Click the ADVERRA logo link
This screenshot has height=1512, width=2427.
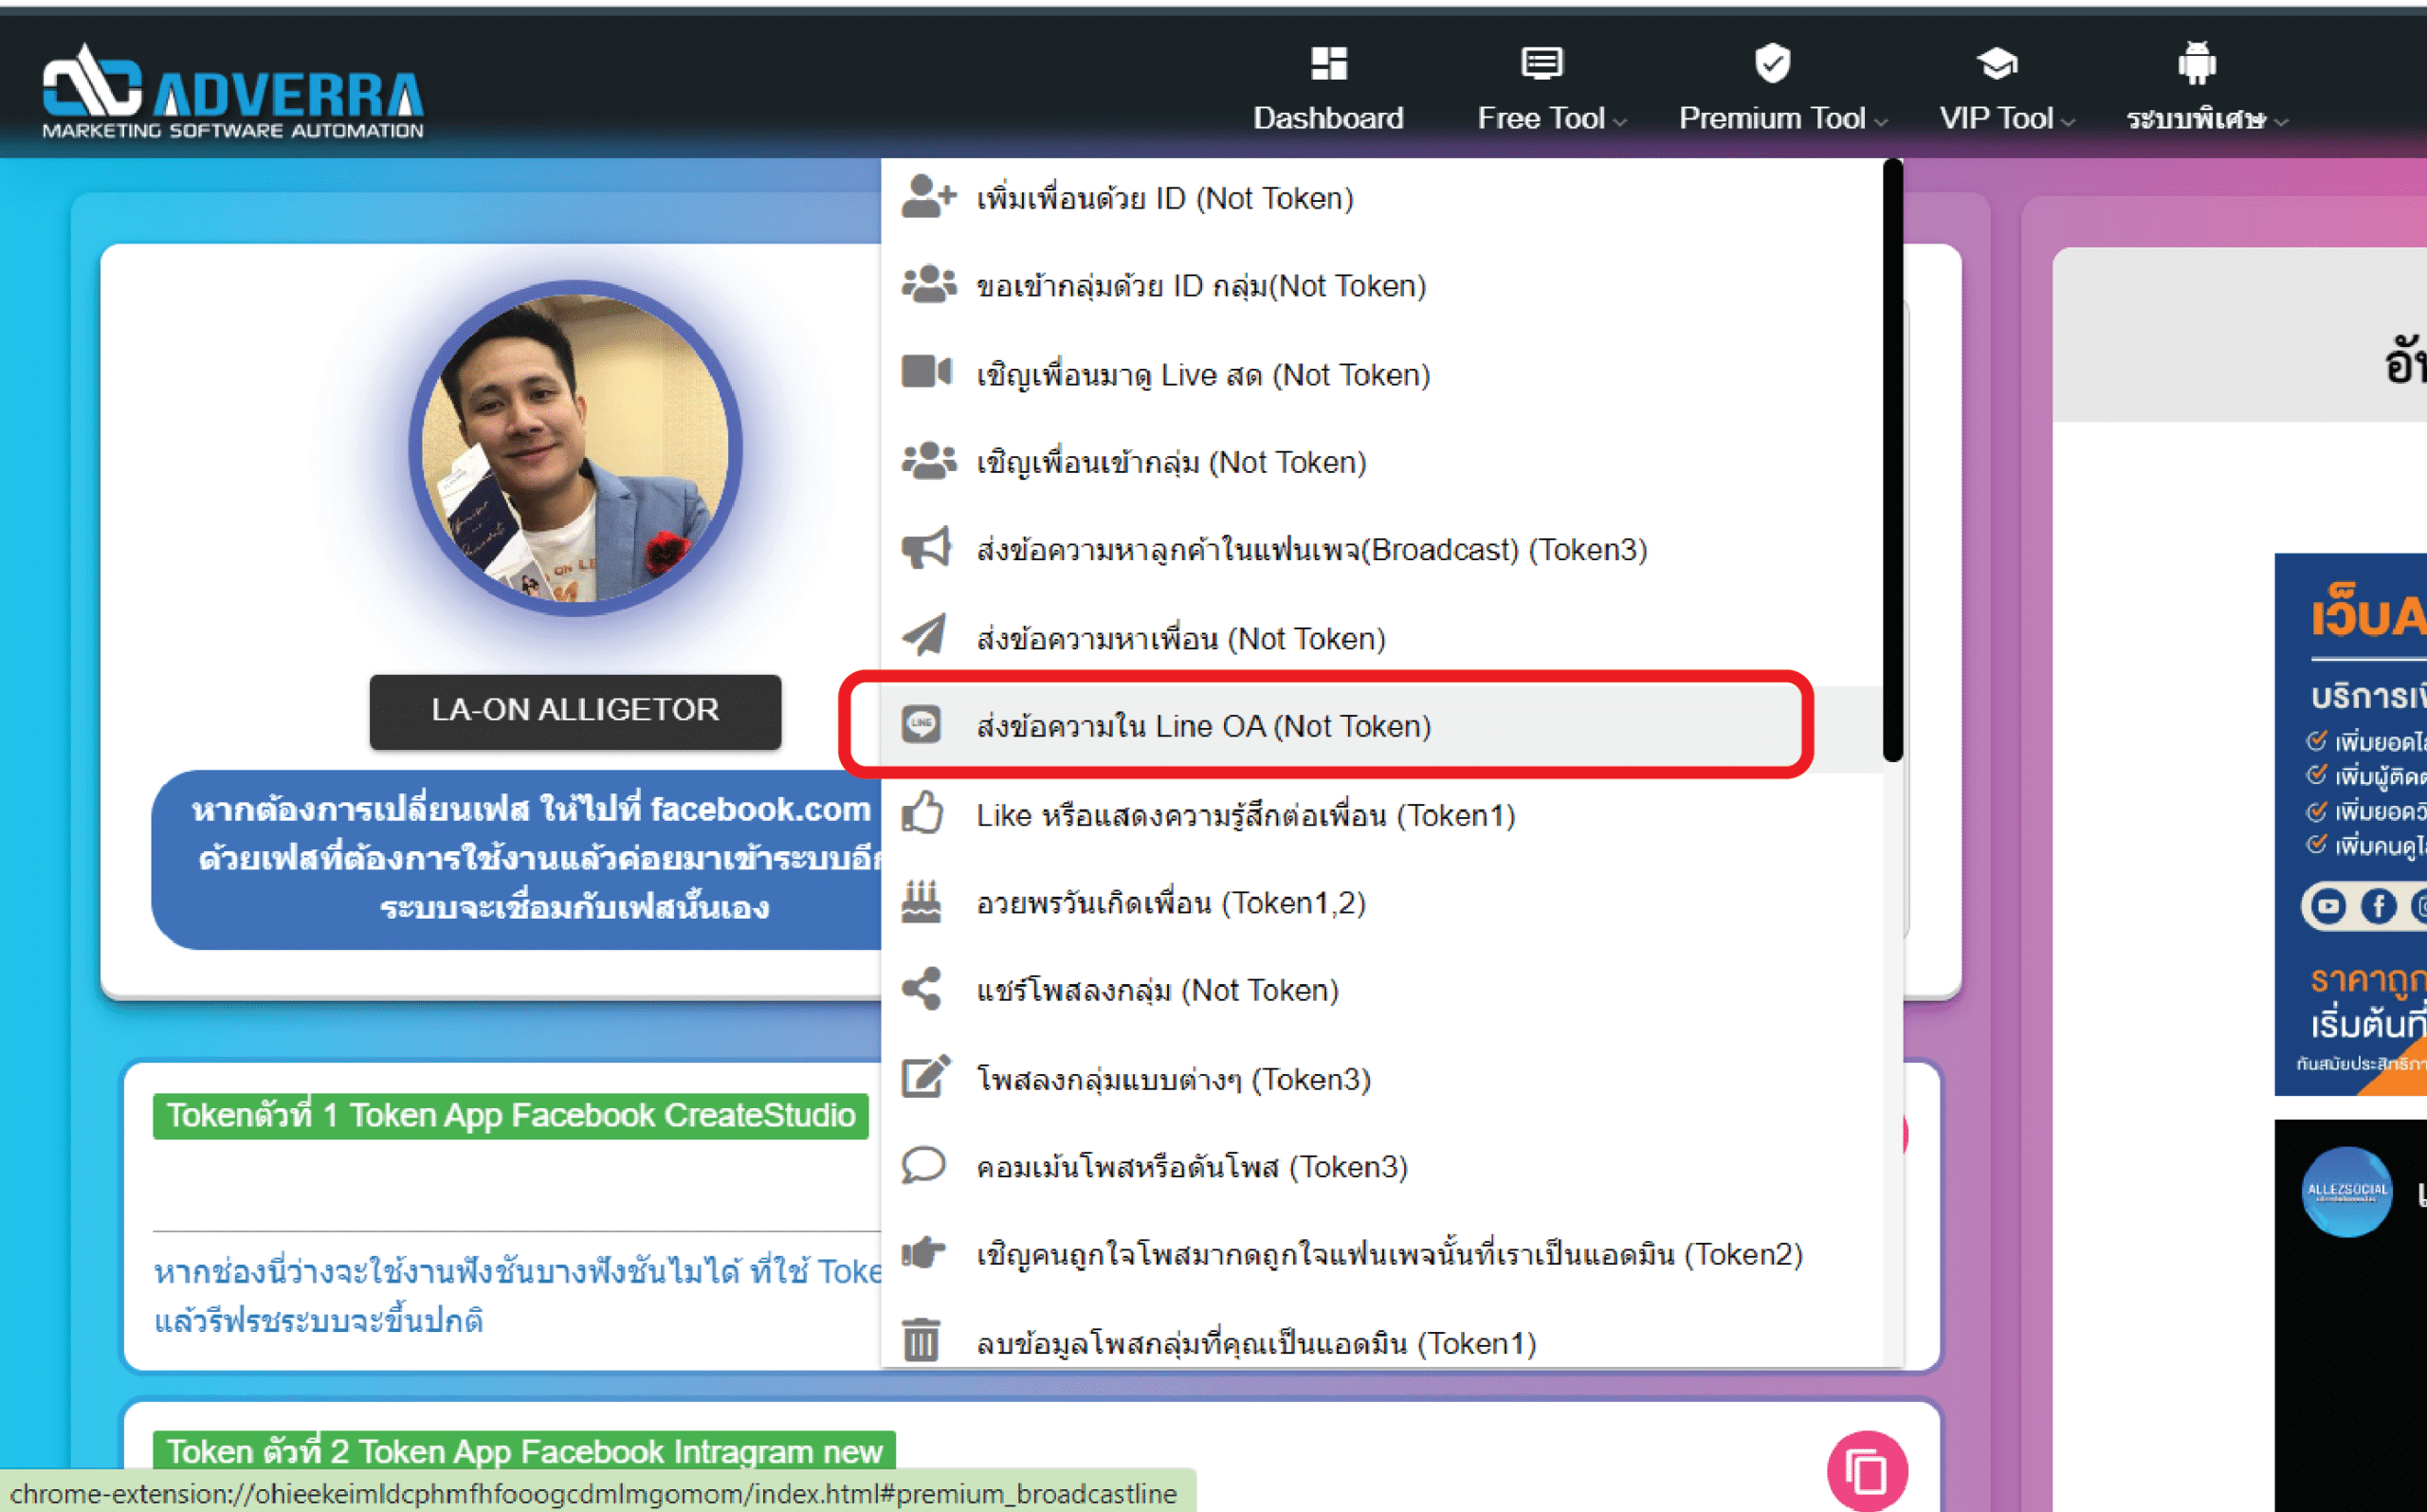233,92
